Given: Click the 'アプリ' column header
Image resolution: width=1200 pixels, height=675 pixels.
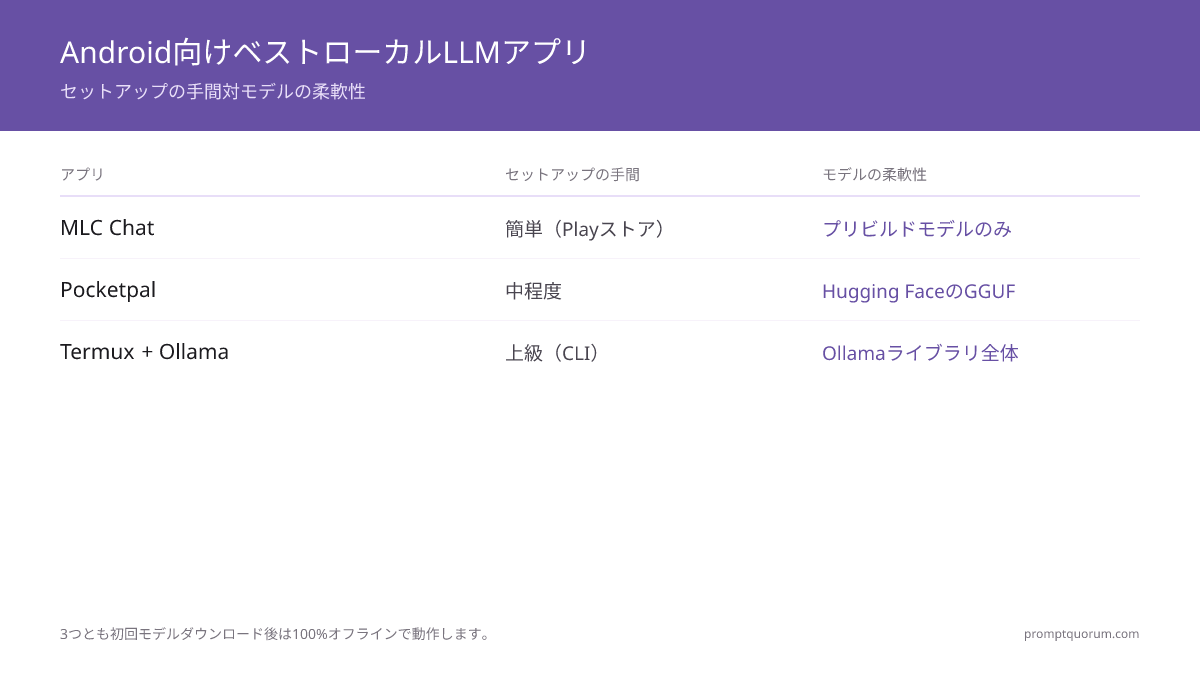Looking at the screenshot, I should [82, 174].
